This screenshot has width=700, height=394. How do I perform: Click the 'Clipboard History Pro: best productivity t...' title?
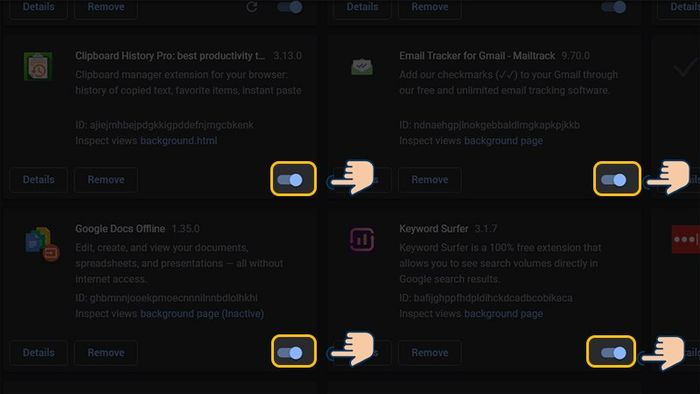[170, 56]
